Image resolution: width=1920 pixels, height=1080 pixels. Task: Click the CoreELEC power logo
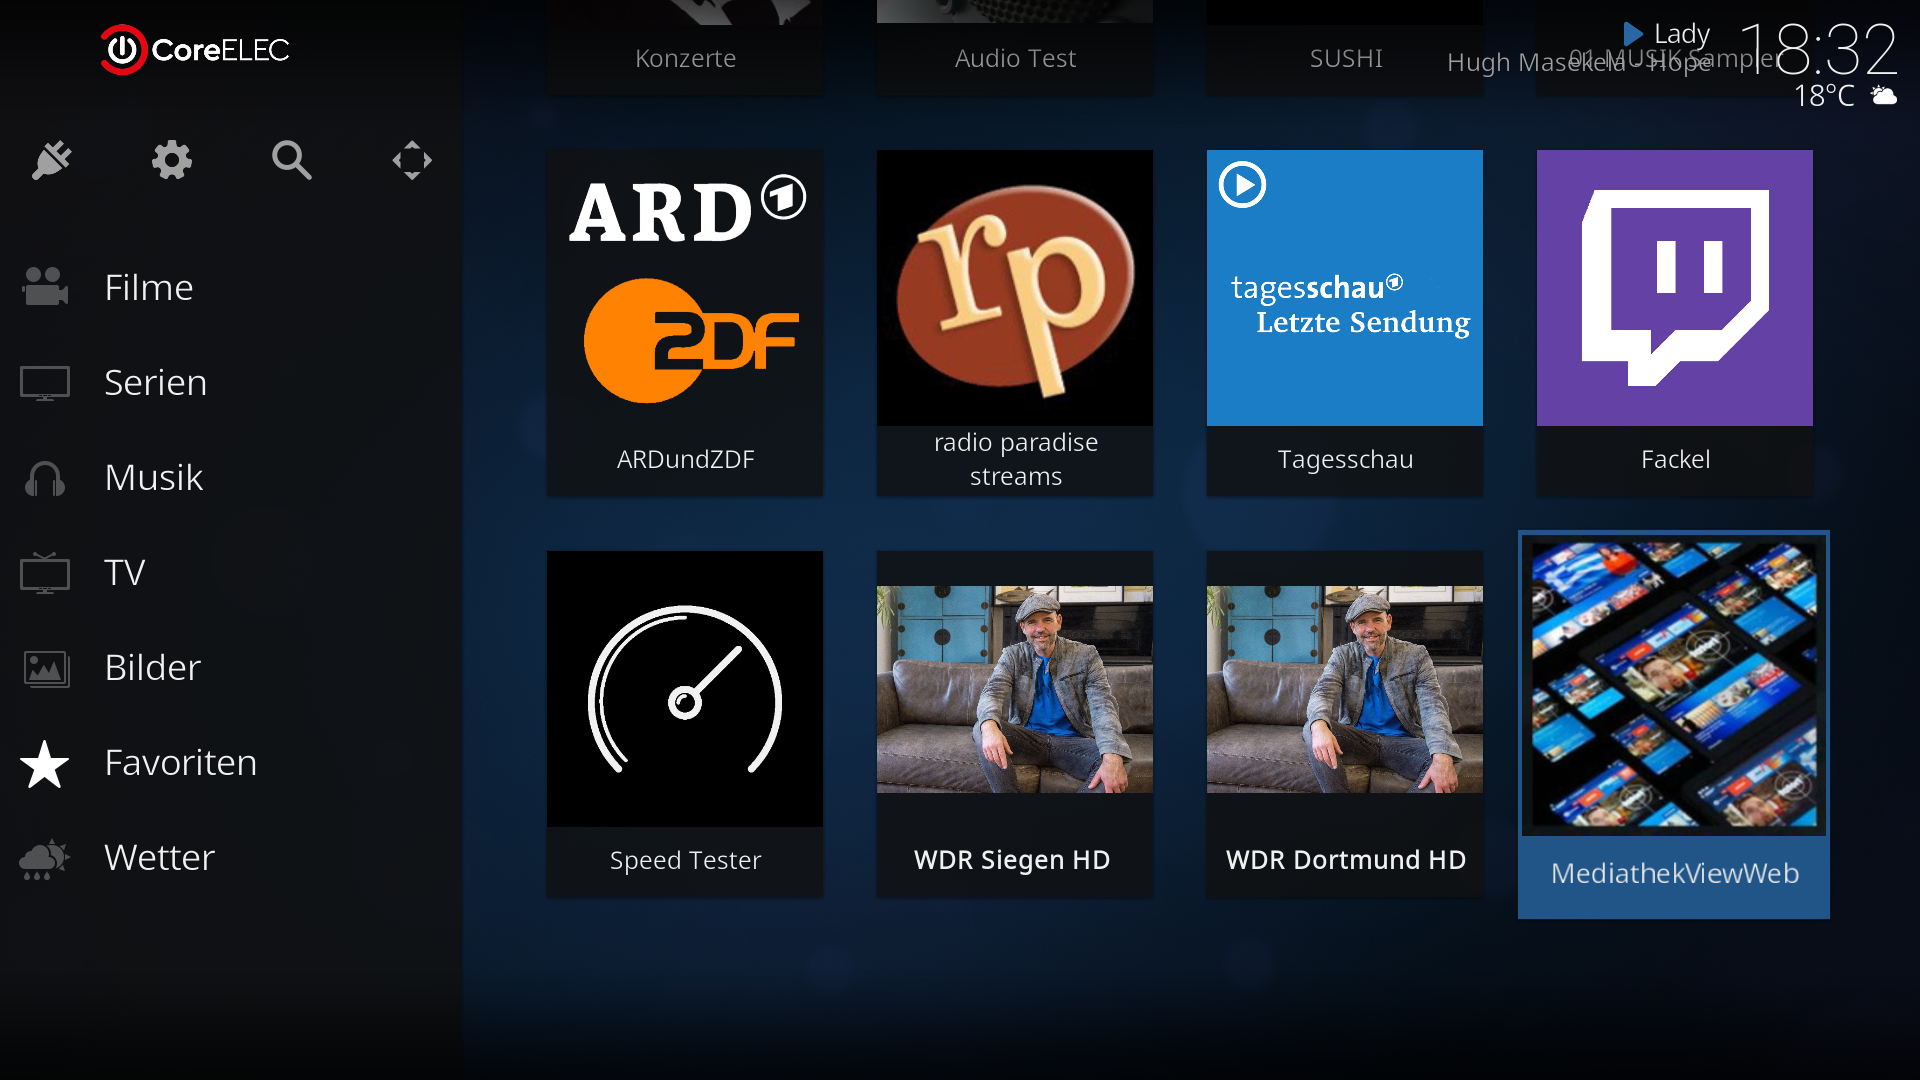123,50
